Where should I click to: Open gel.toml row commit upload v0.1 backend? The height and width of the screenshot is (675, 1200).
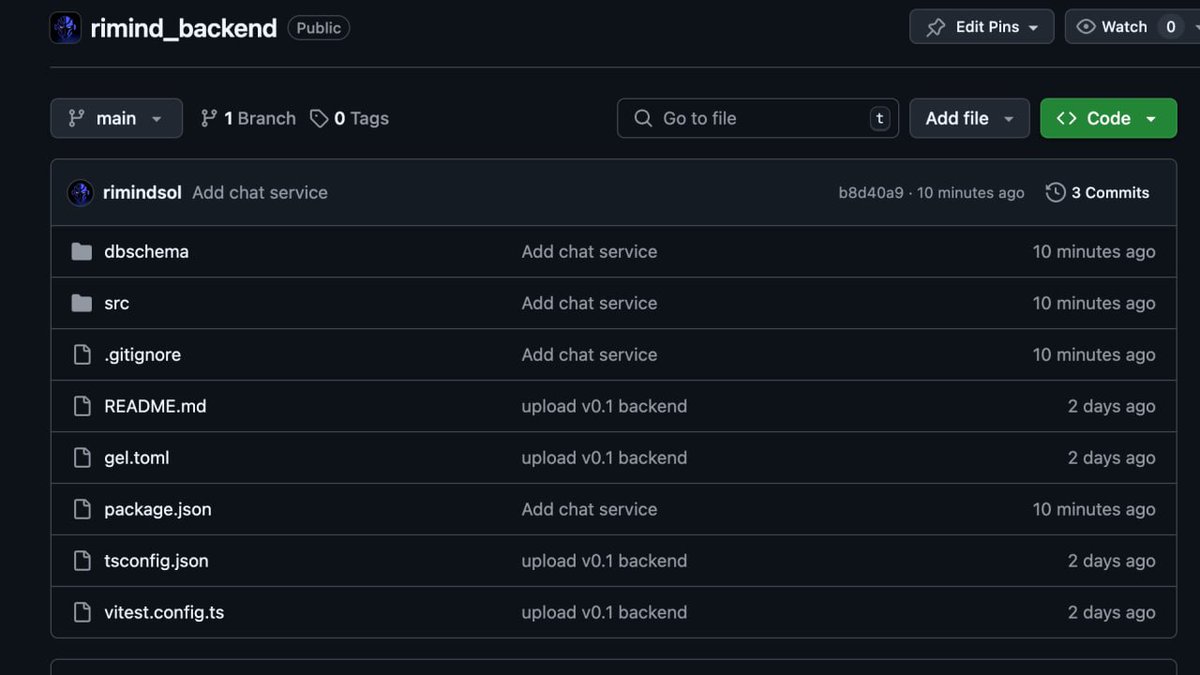click(604, 457)
